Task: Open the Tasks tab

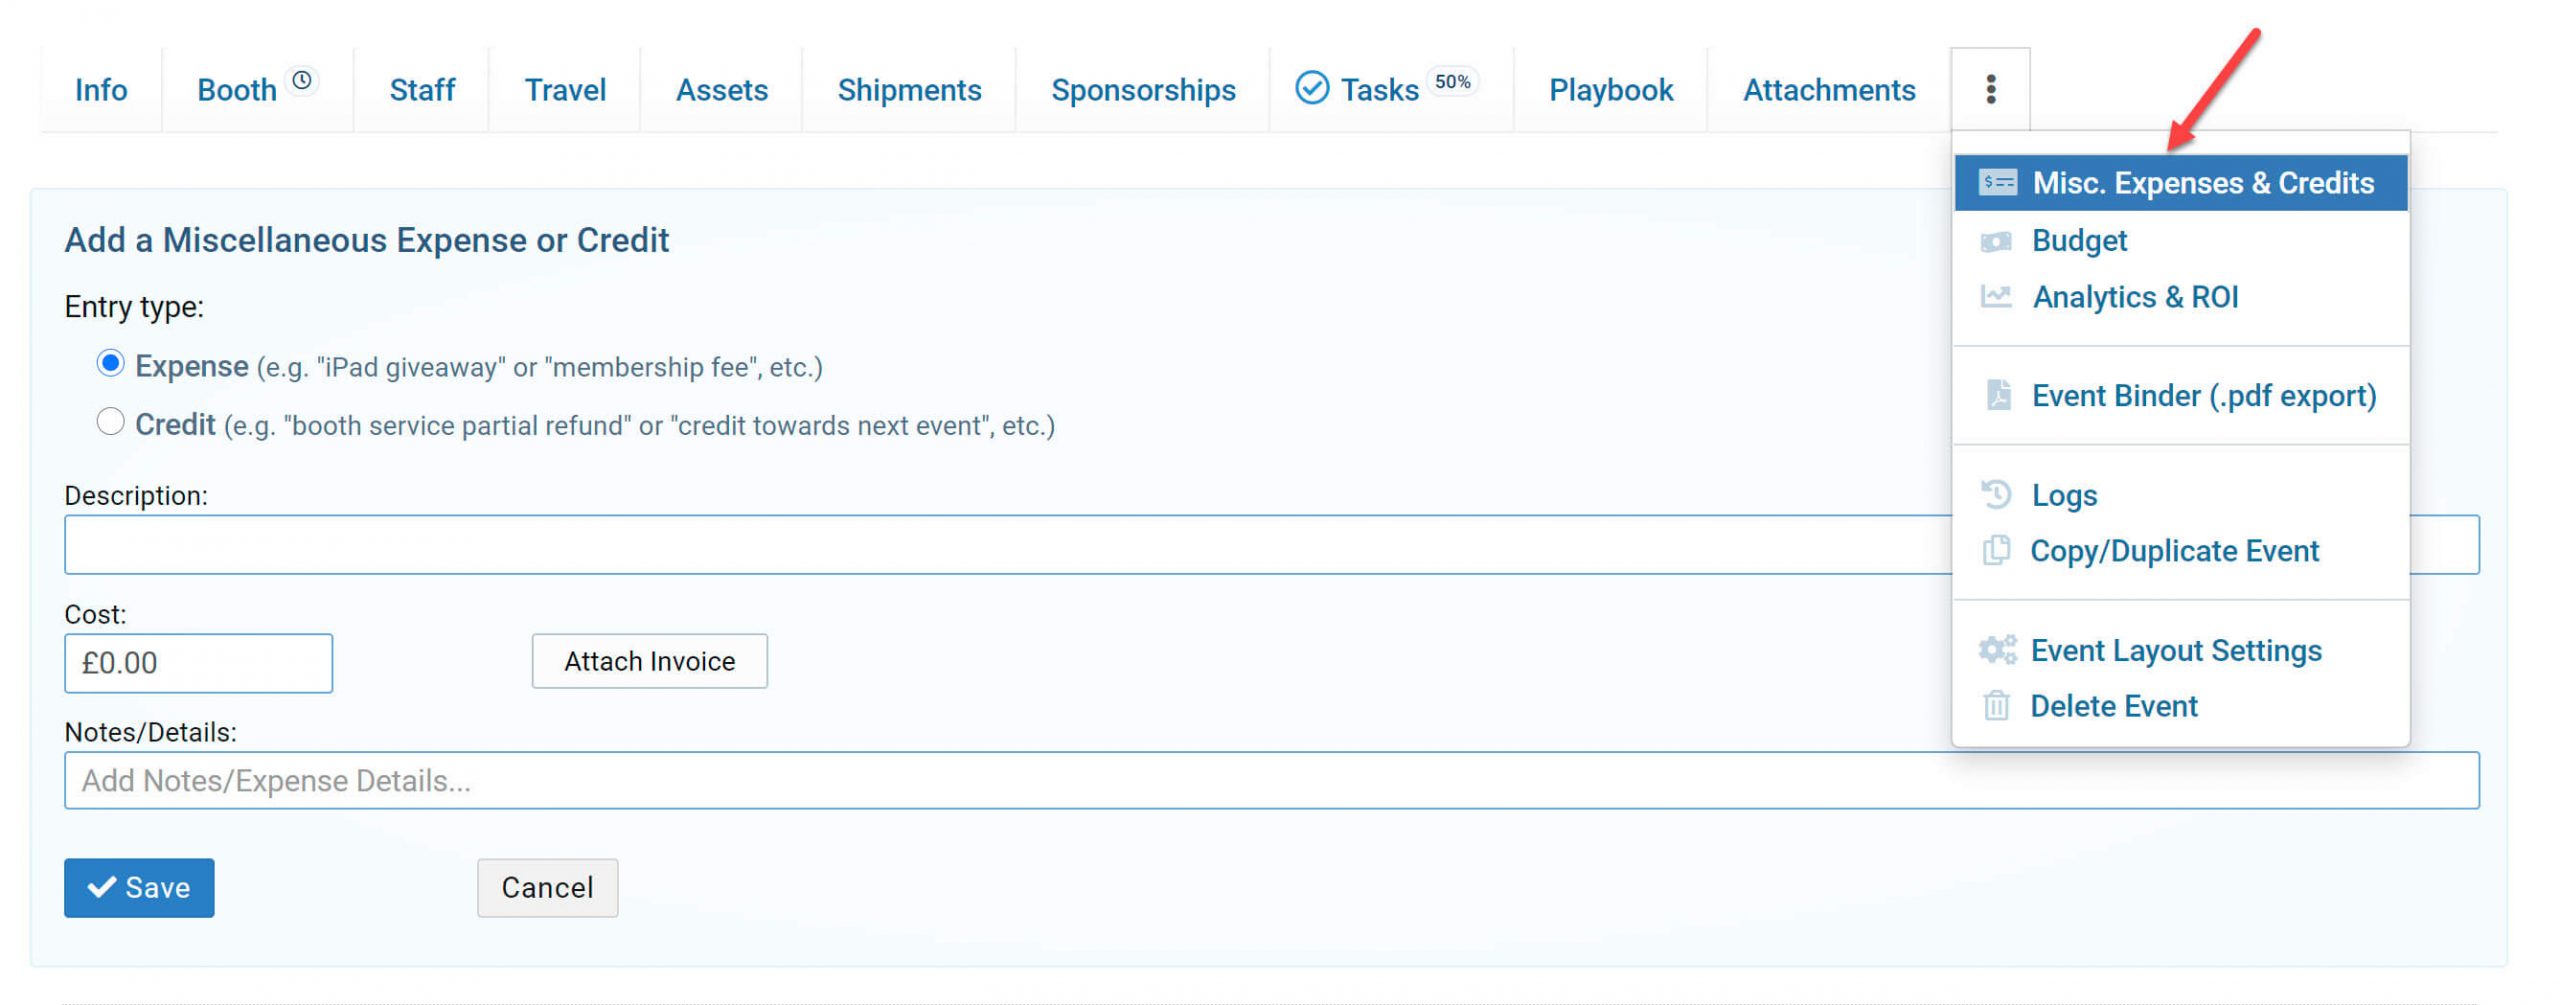Action: click(1378, 90)
